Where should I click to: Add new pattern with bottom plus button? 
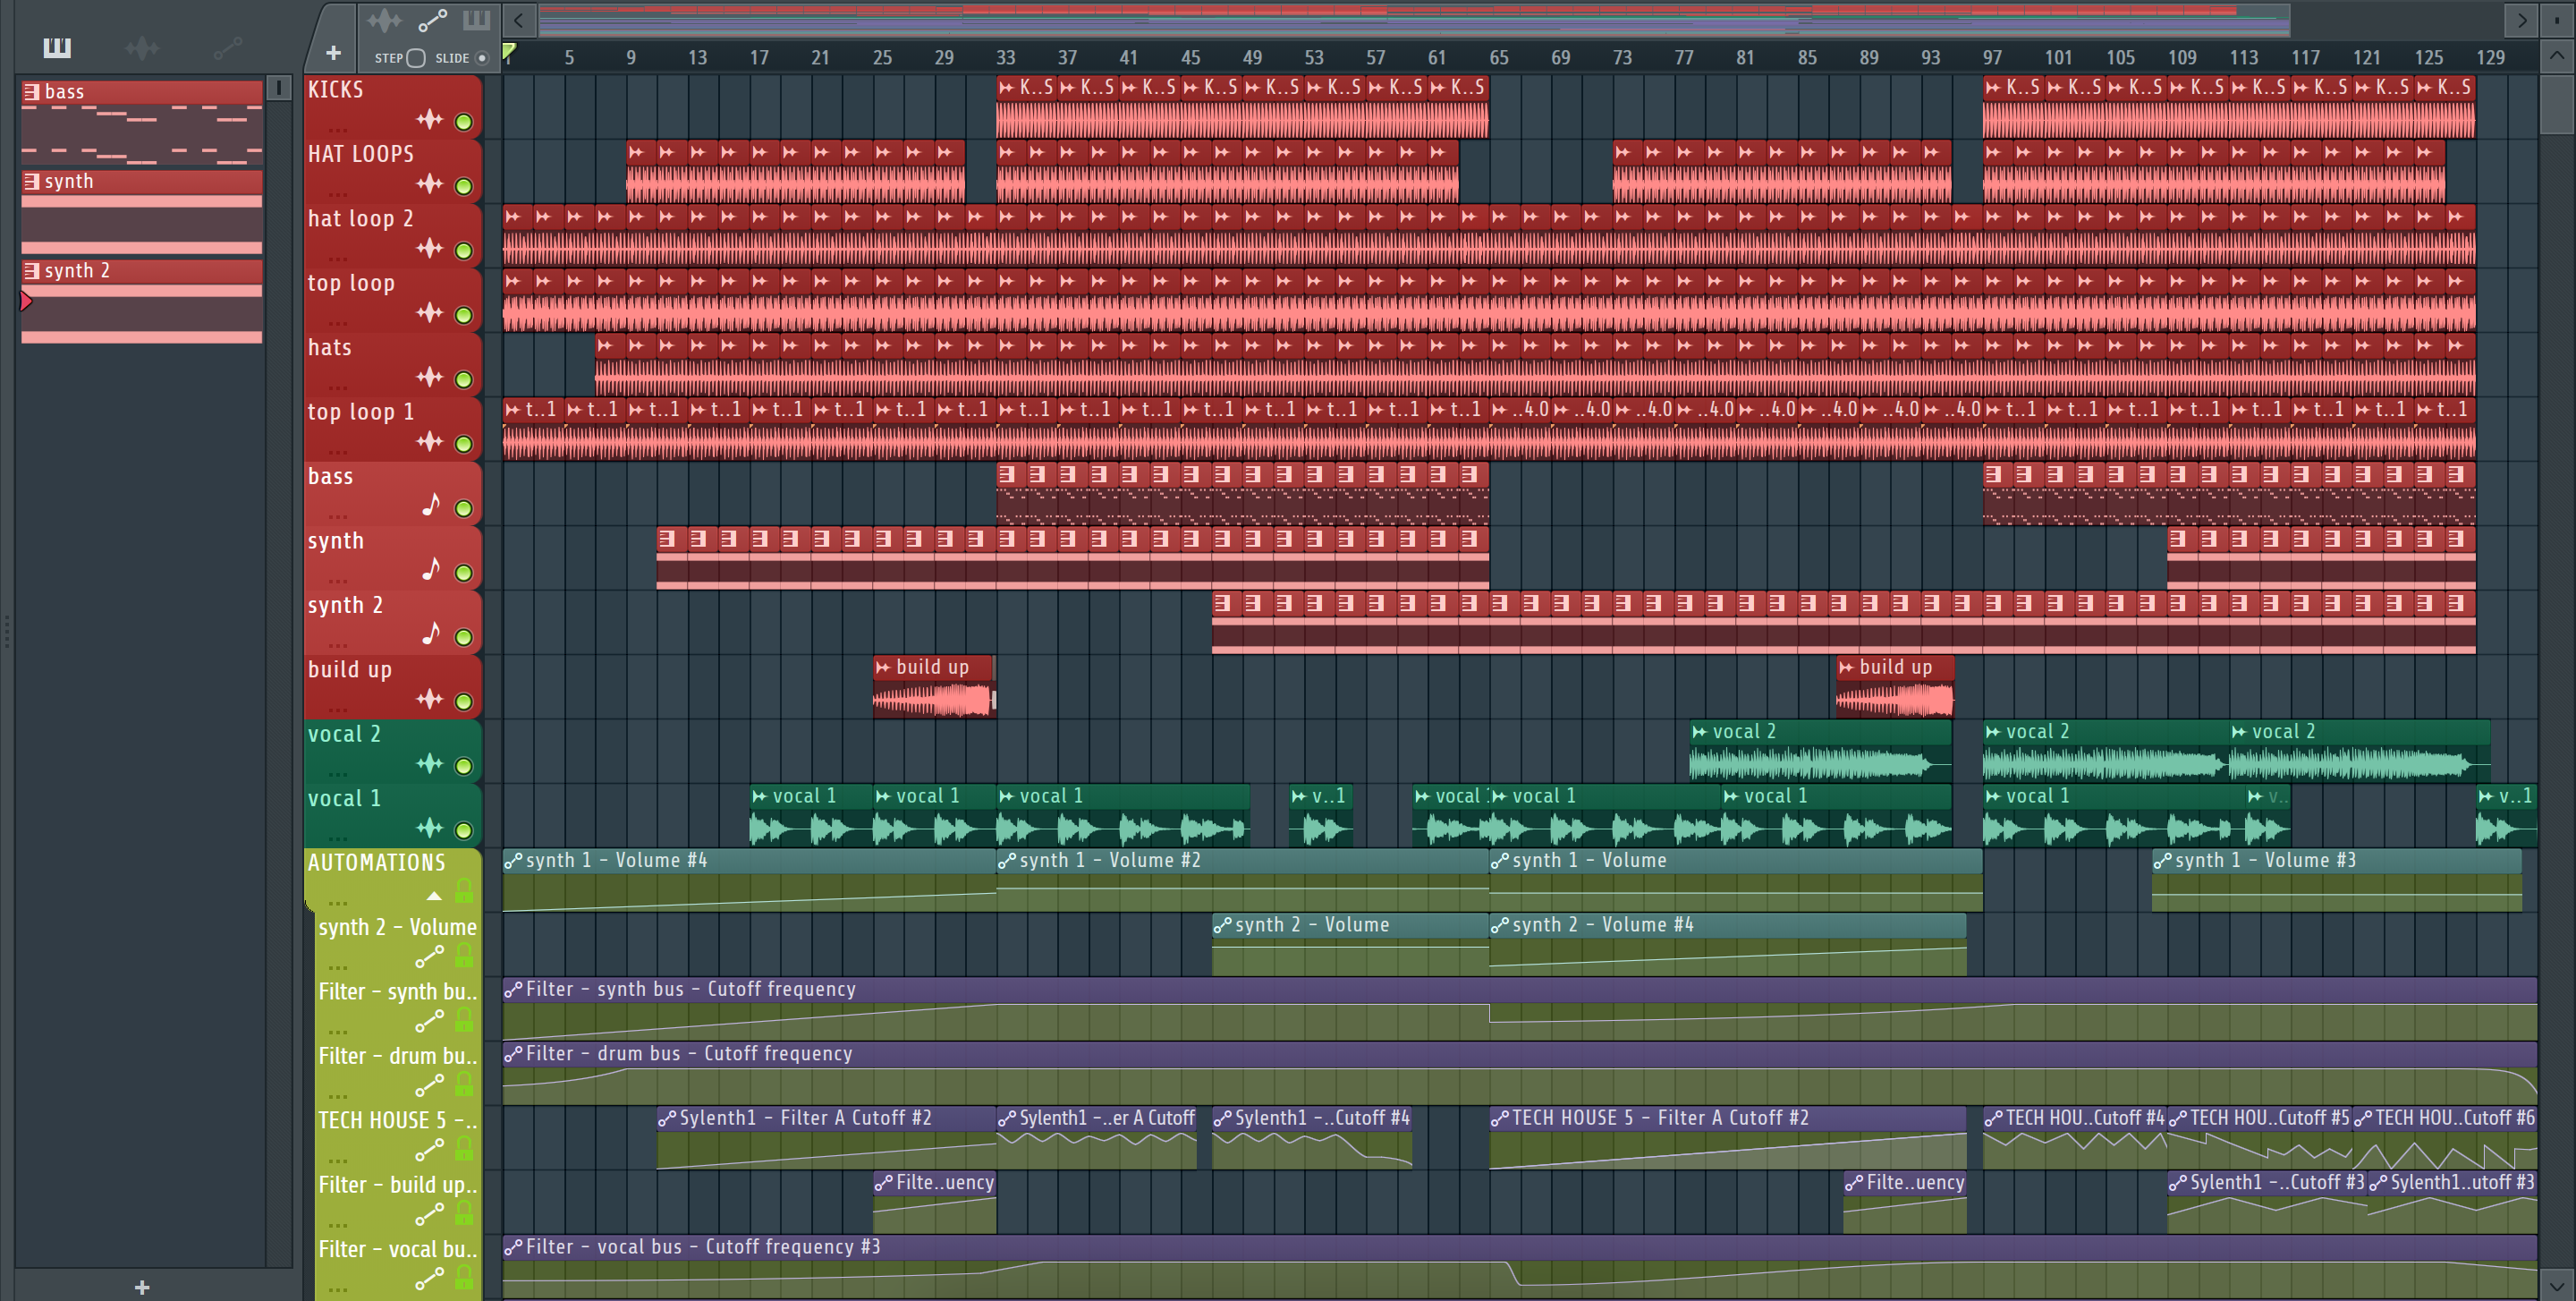142,1287
